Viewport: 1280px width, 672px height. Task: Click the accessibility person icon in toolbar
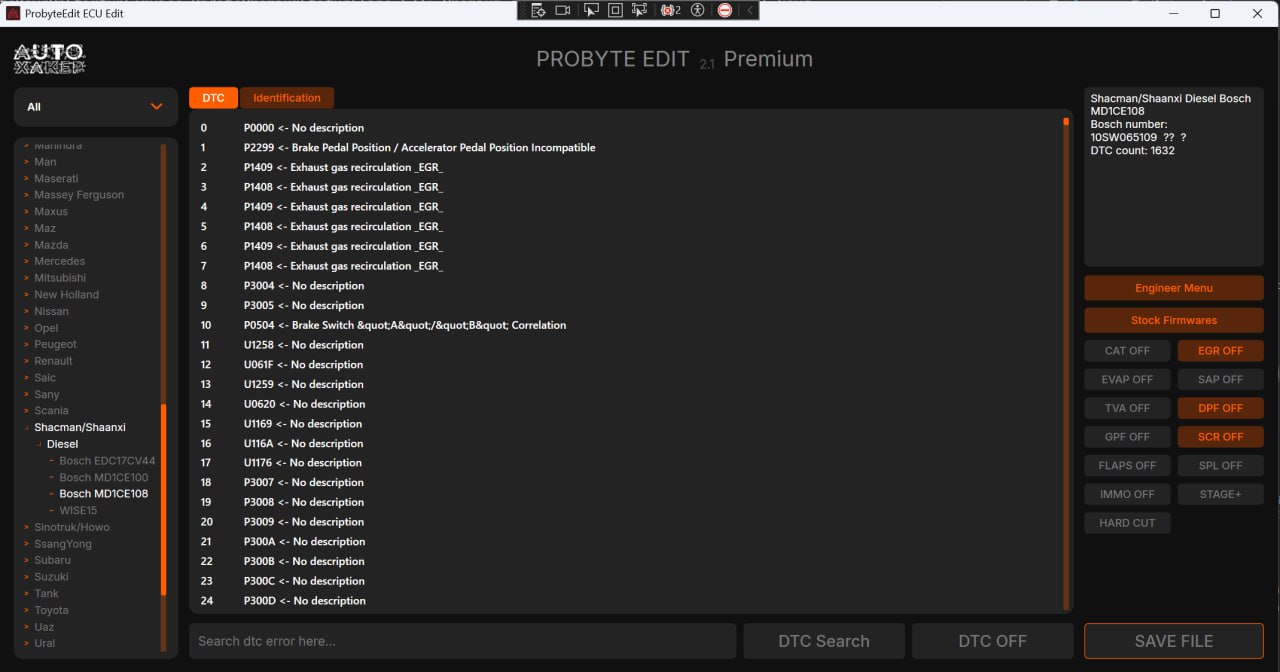tap(698, 10)
